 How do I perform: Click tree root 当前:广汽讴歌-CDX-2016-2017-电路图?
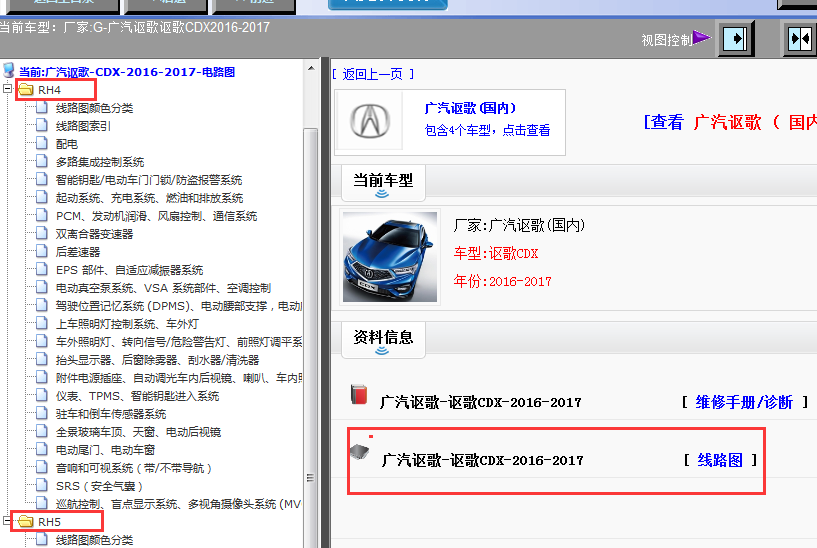click(x=127, y=72)
